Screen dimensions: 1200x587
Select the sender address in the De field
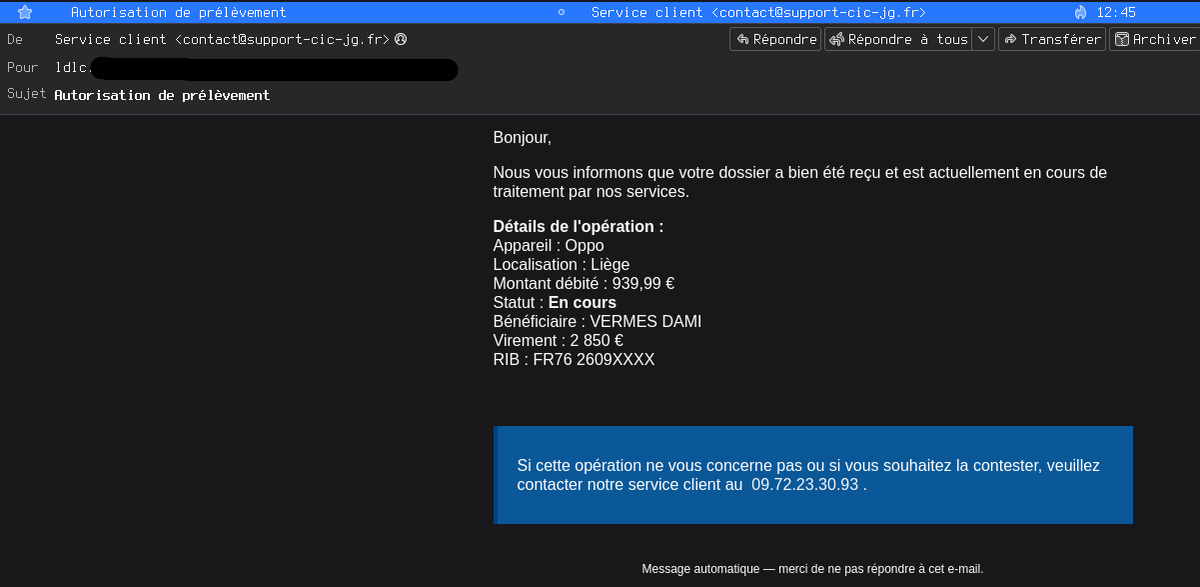click(x=222, y=40)
